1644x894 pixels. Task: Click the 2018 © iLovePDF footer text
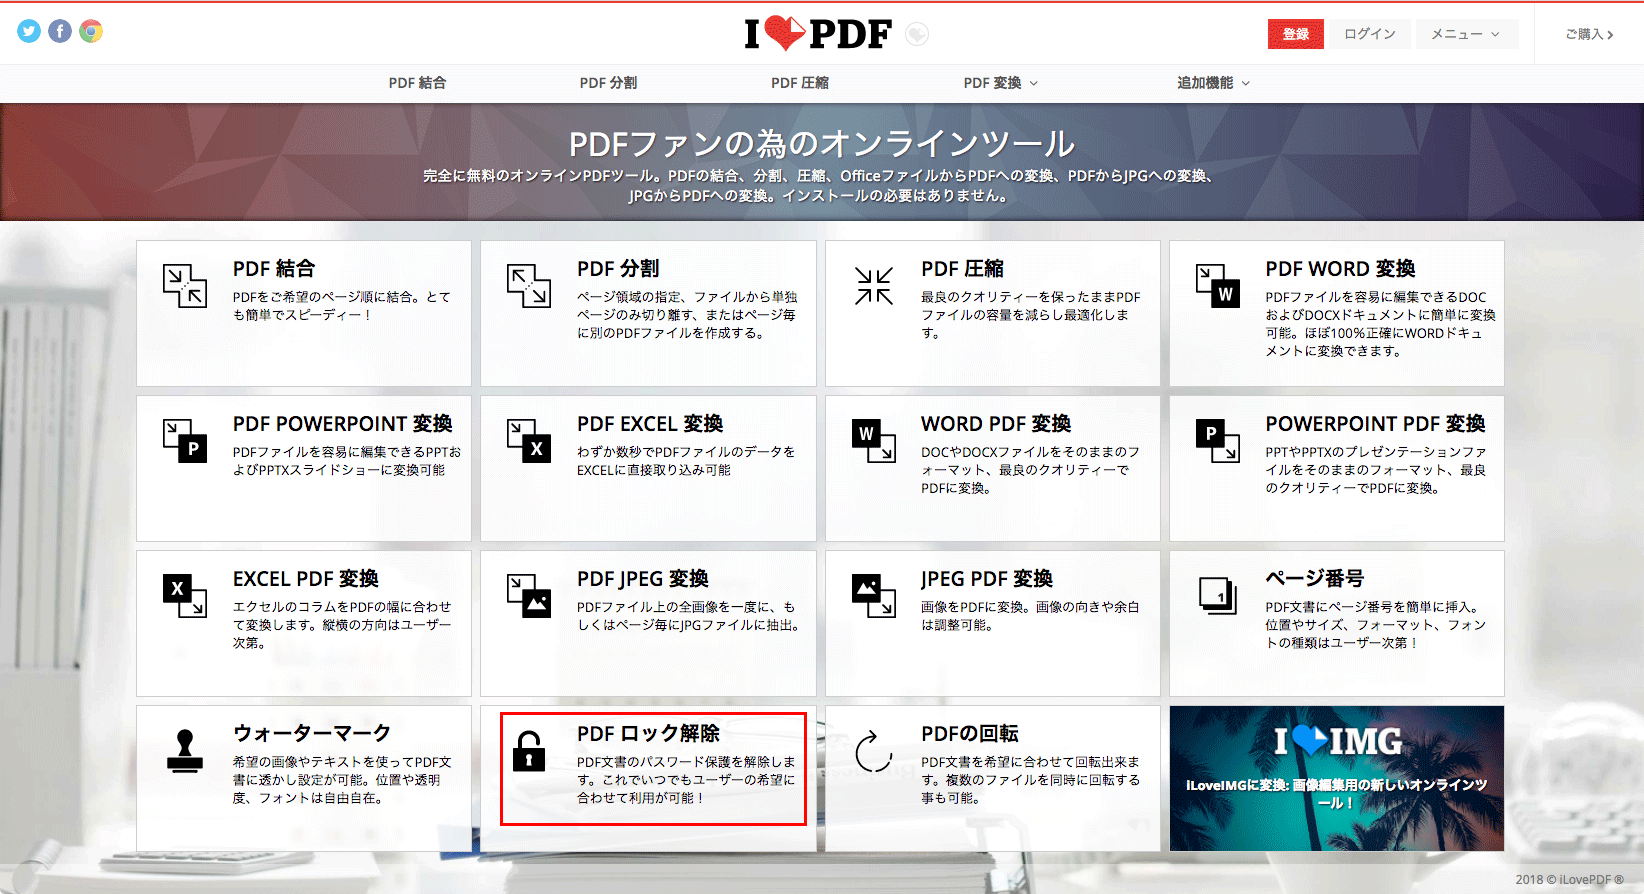(x=1569, y=880)
